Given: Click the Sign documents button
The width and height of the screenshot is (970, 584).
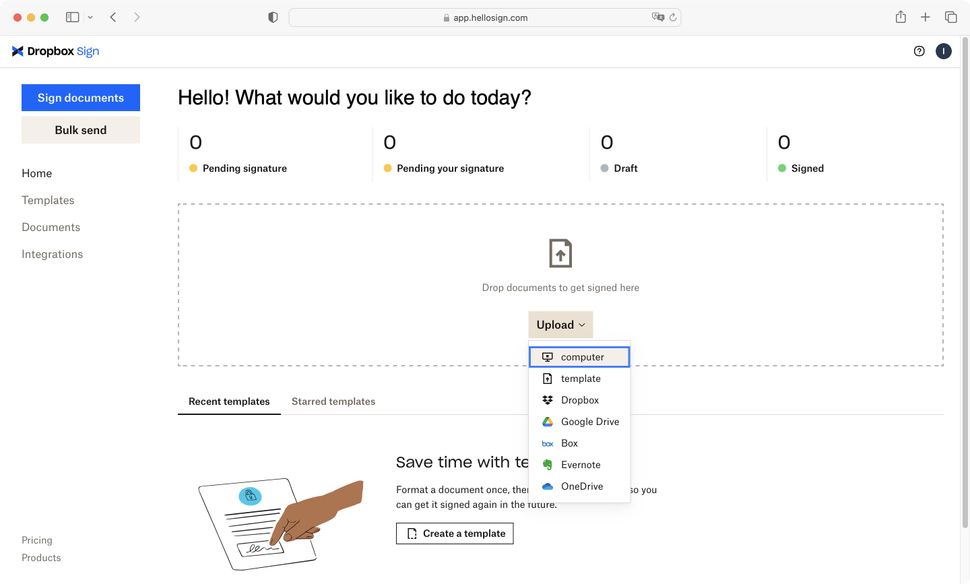Looking at the screenshot, I should click(81, 98).
